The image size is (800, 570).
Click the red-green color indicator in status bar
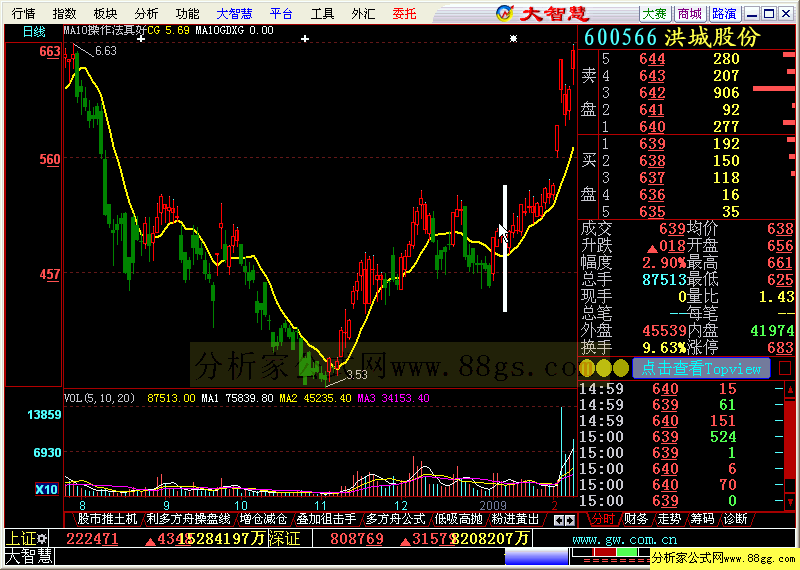[x=615, y=552]
